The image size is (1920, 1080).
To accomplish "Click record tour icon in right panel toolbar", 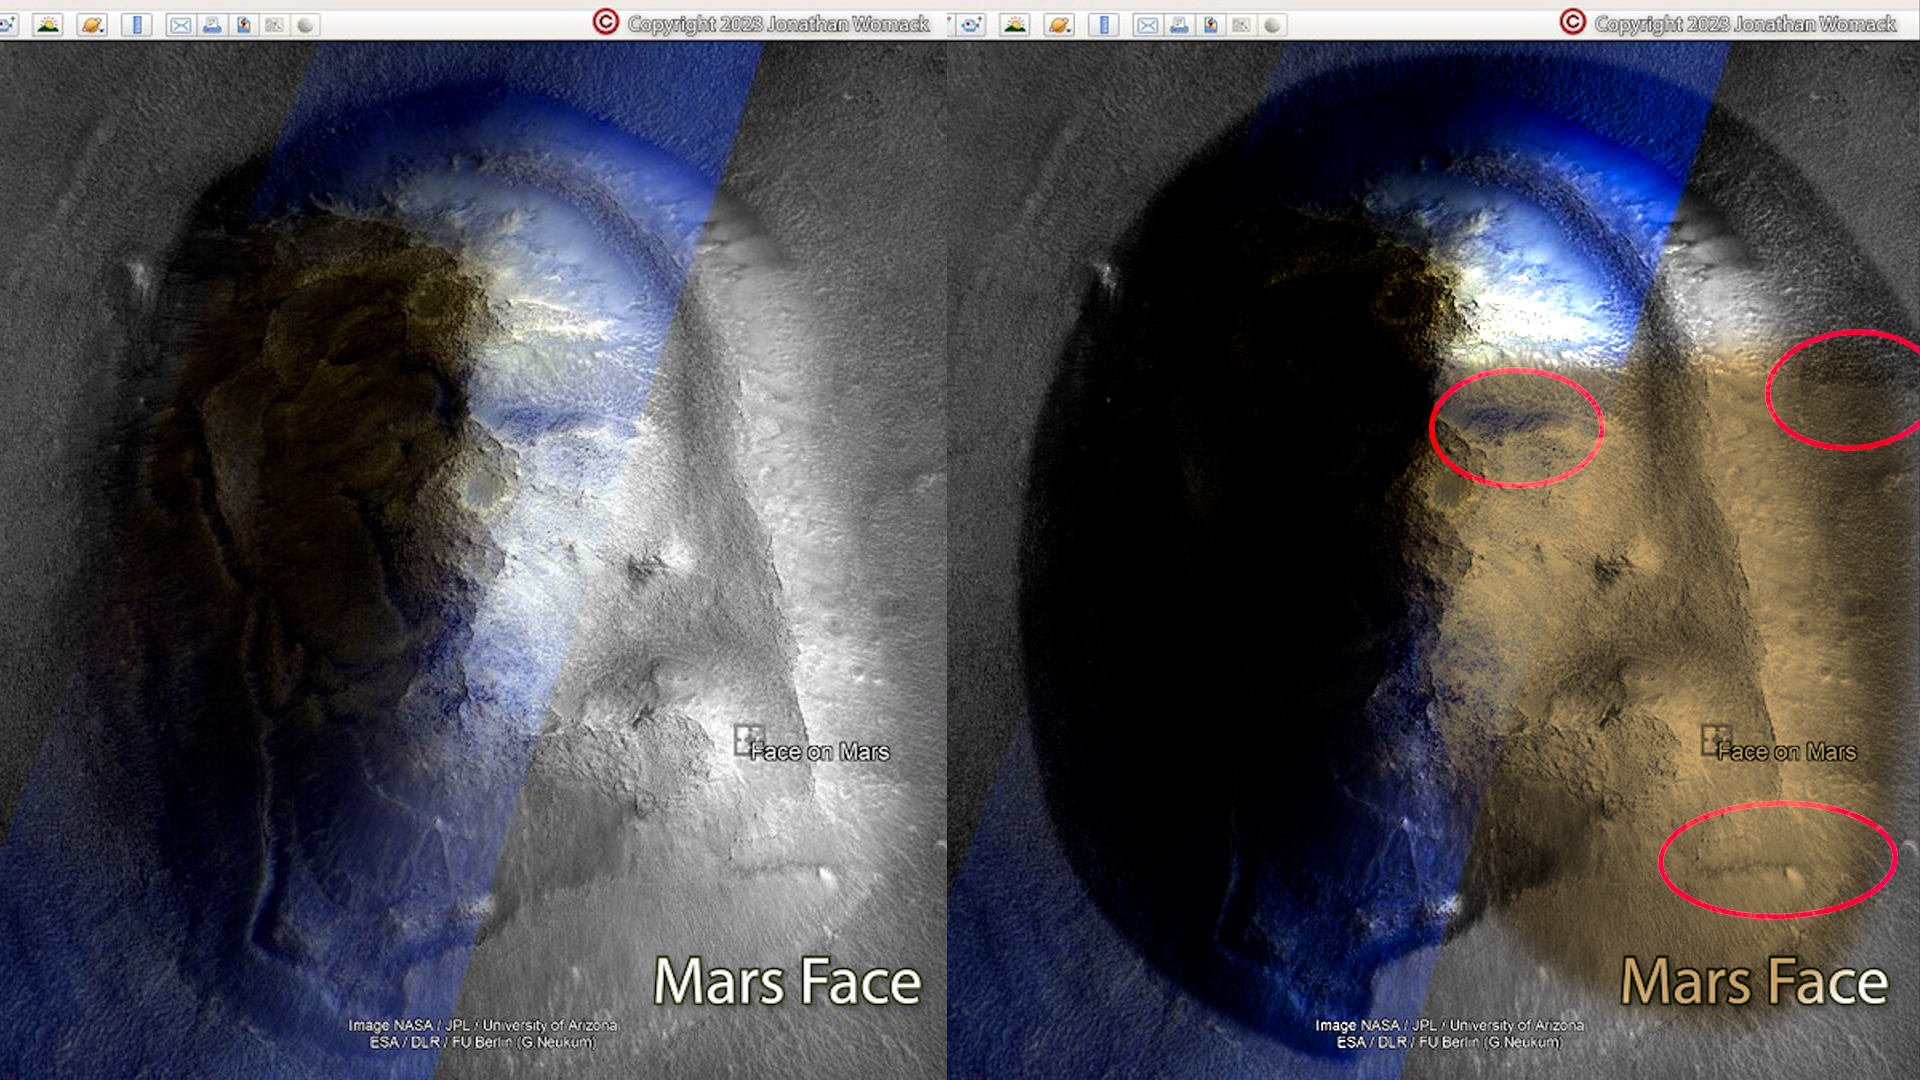I will (x=971, y=25).
